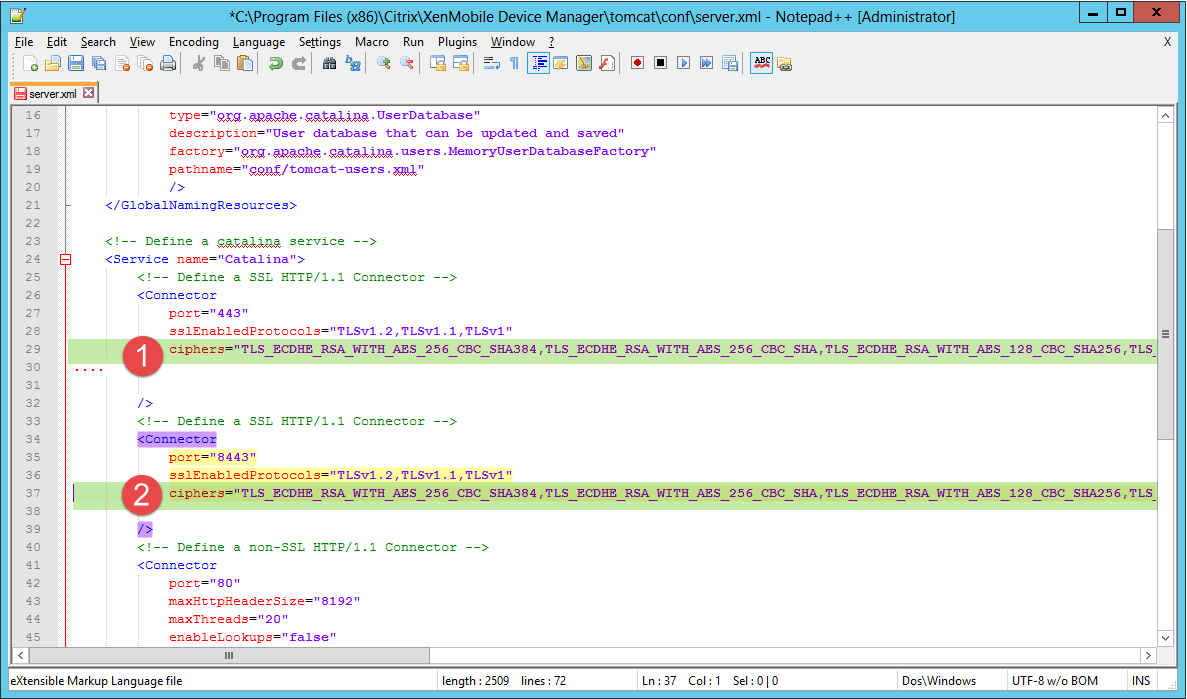Open the Macro menu
Screen dimensions: 1187x699
tap(372, 42)
